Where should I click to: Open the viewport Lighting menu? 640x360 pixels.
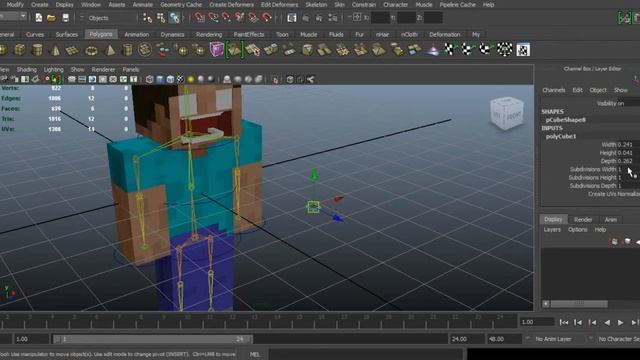pyautogui.click(x=53, y=69)
